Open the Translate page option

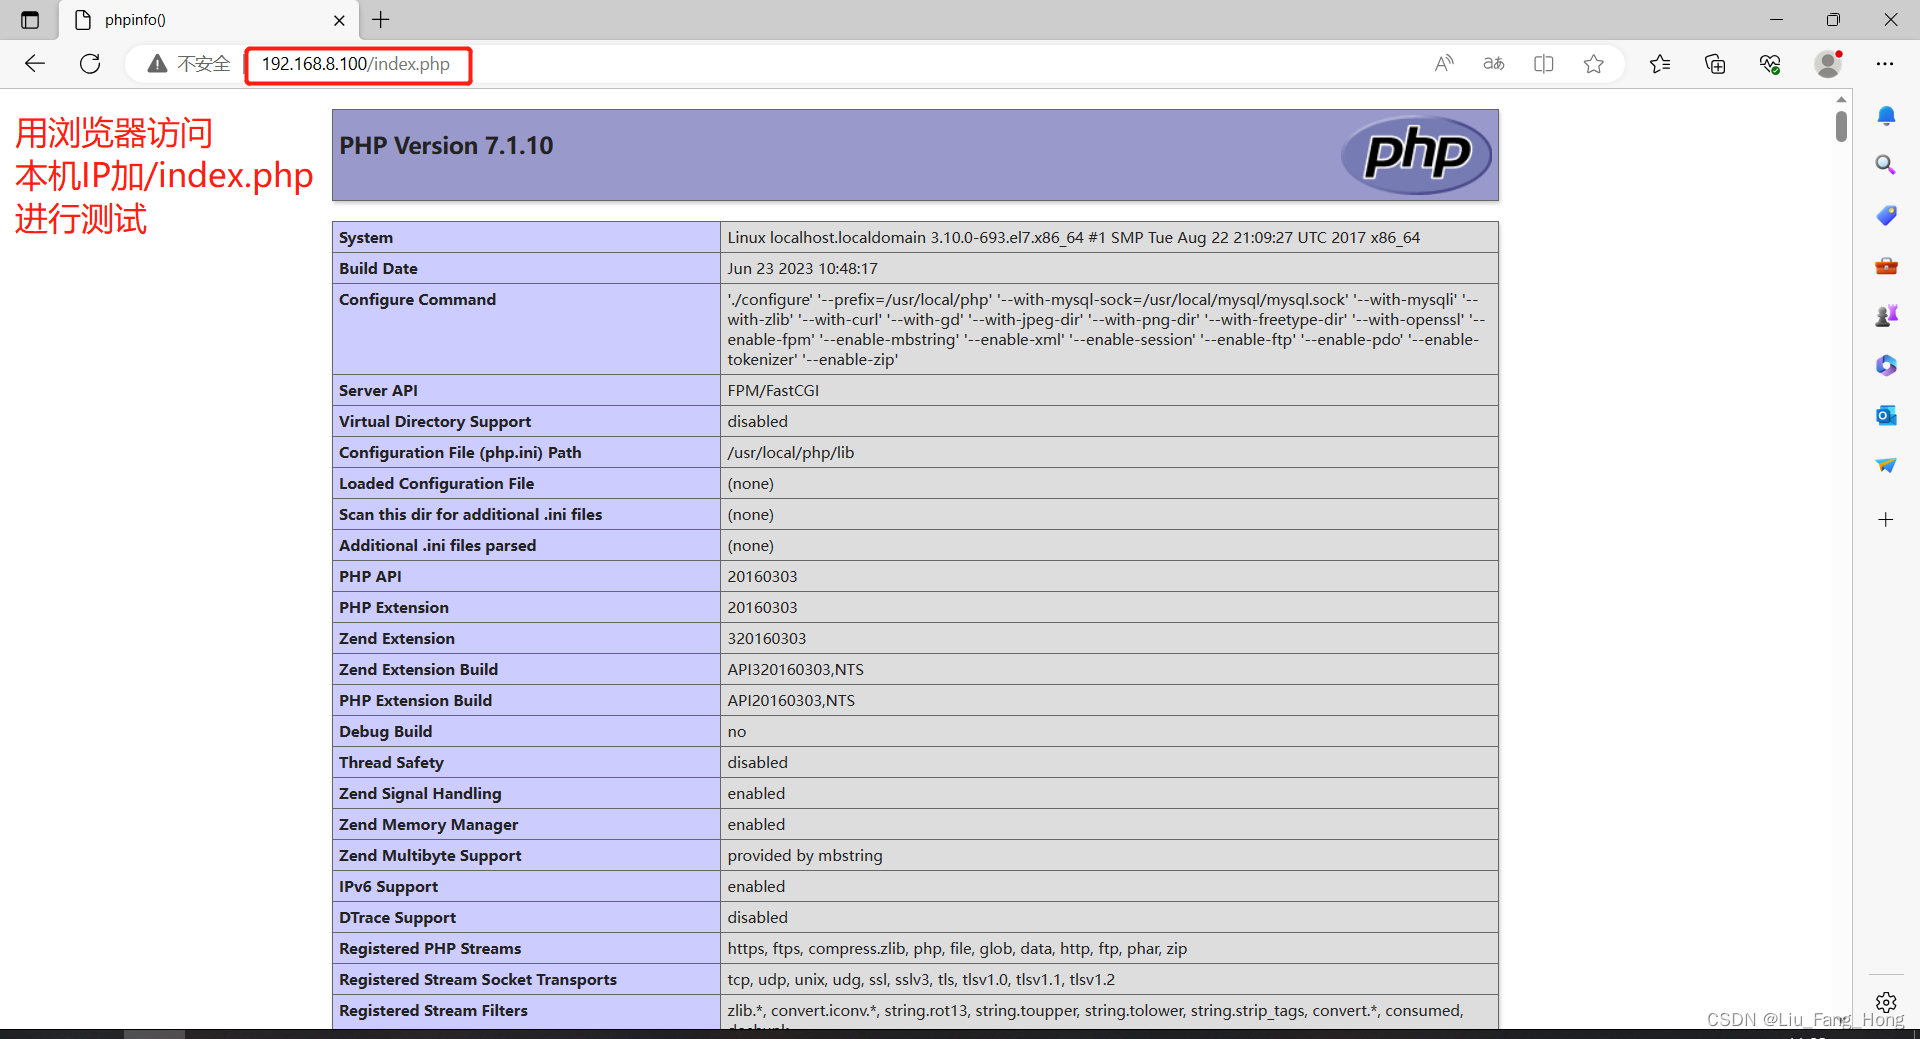[x=1494, y=64]
